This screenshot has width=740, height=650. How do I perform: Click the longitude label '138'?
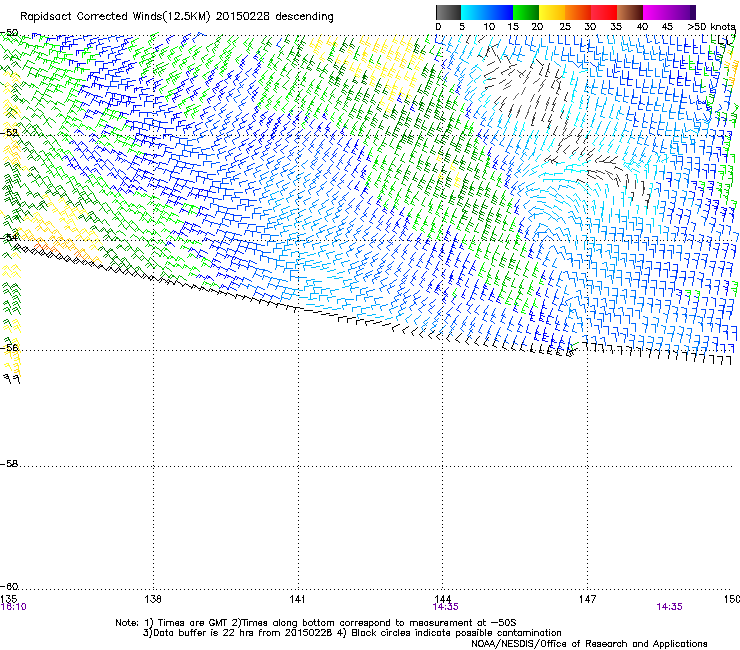click(153, 599)
